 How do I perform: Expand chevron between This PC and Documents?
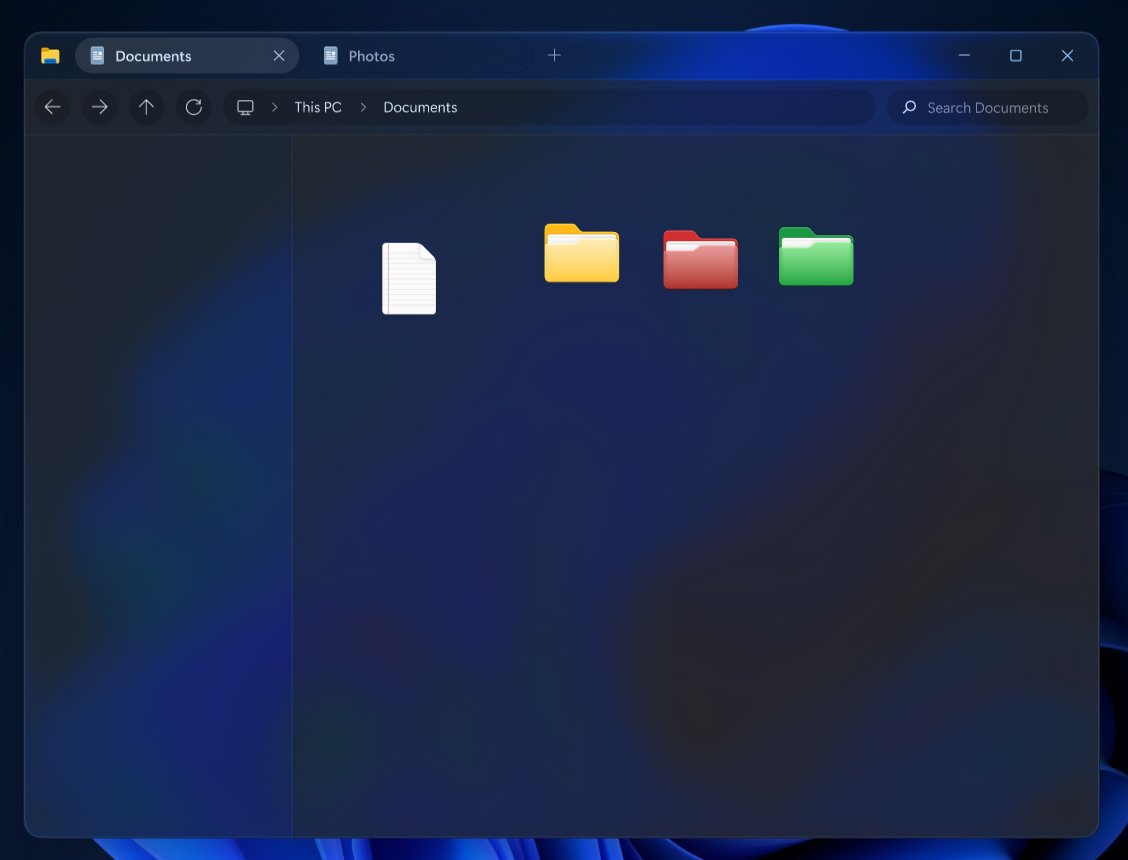tap(363, 107)
